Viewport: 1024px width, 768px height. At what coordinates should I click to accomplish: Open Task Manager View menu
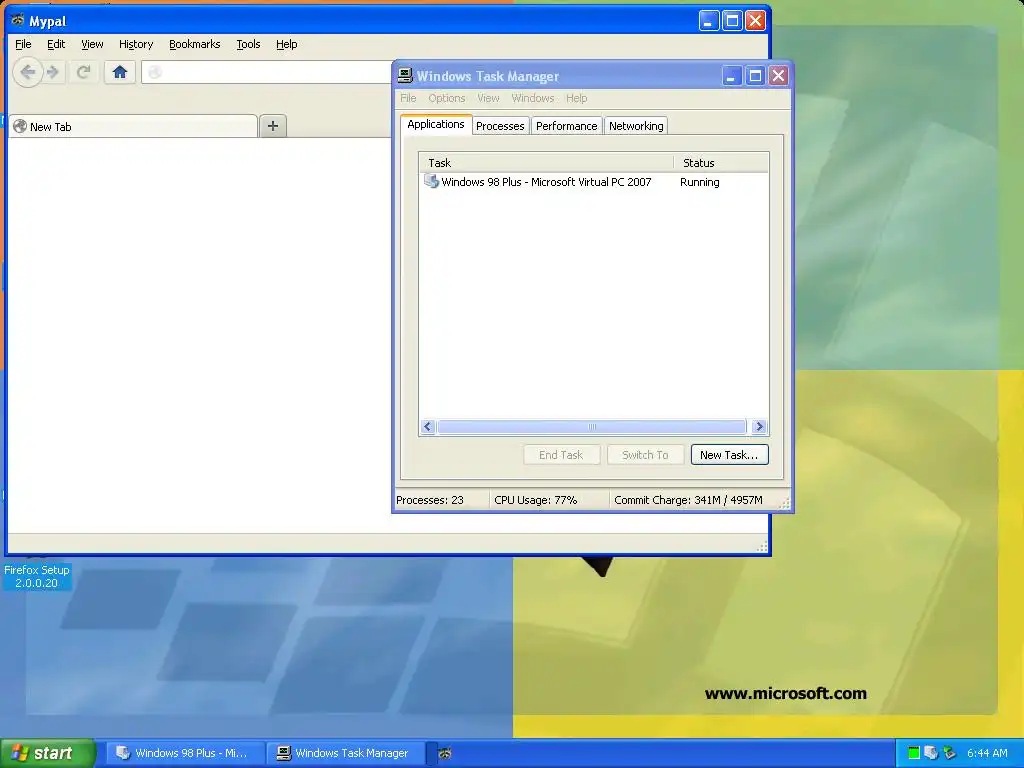coord(488,98)
